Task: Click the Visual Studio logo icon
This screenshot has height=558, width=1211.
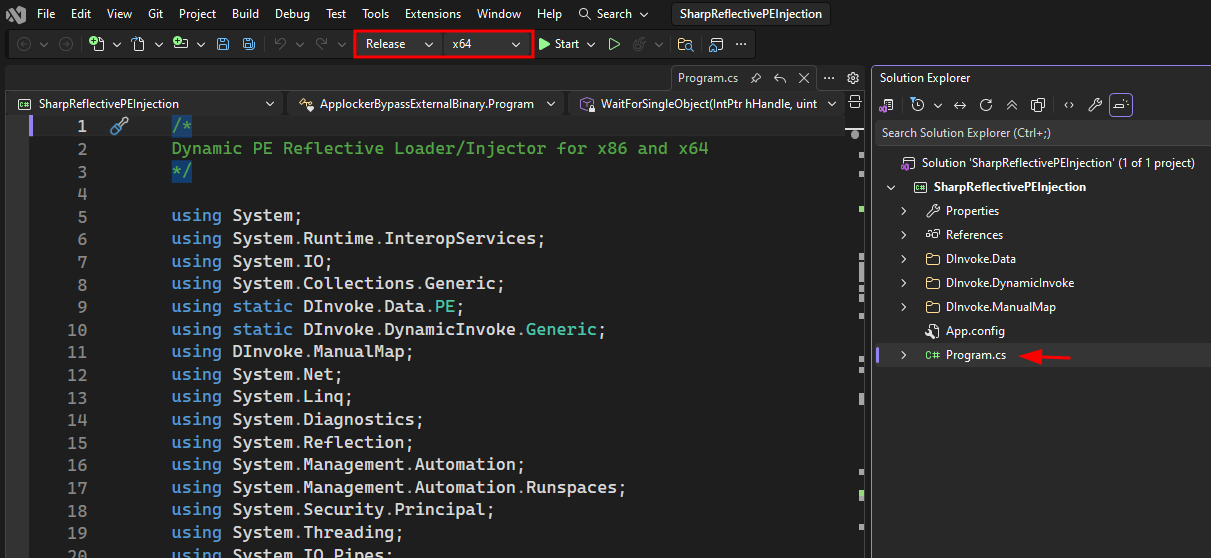Action: click(15, 14)
